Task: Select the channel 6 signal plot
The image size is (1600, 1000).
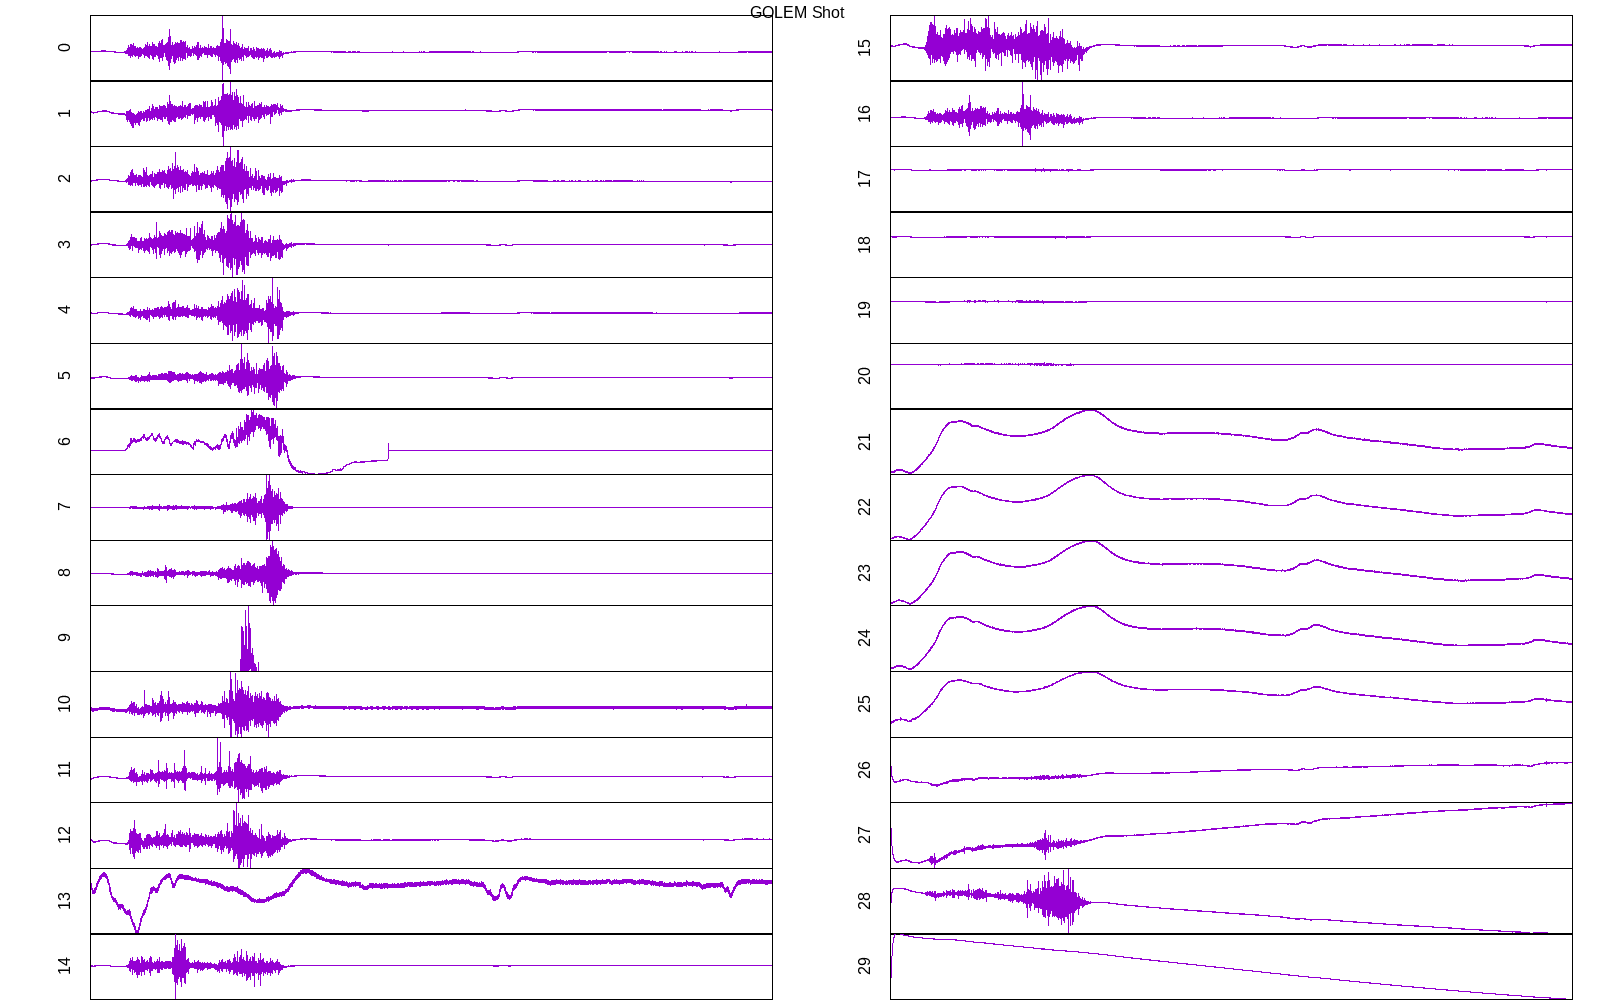Action: point(431,441)
